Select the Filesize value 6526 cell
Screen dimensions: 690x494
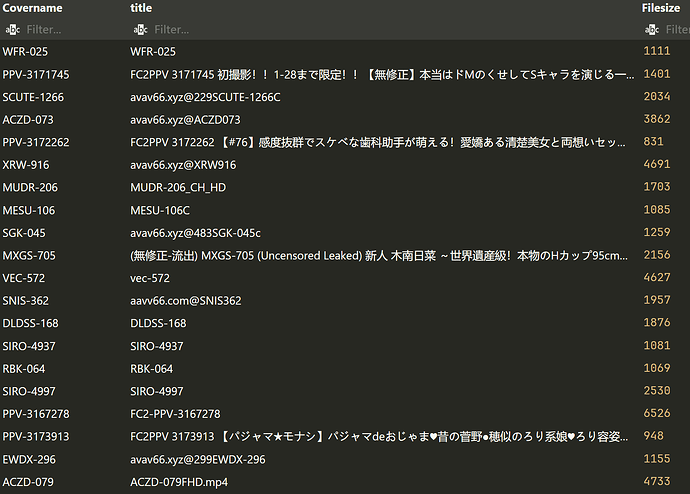(657, 413)
